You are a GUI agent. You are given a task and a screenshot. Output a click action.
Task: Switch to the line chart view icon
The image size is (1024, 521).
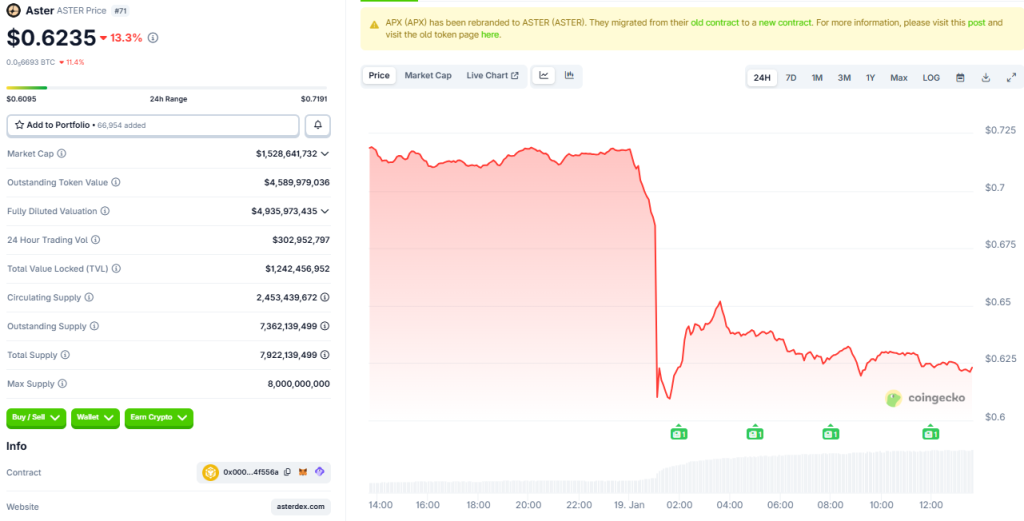point(545,75)
